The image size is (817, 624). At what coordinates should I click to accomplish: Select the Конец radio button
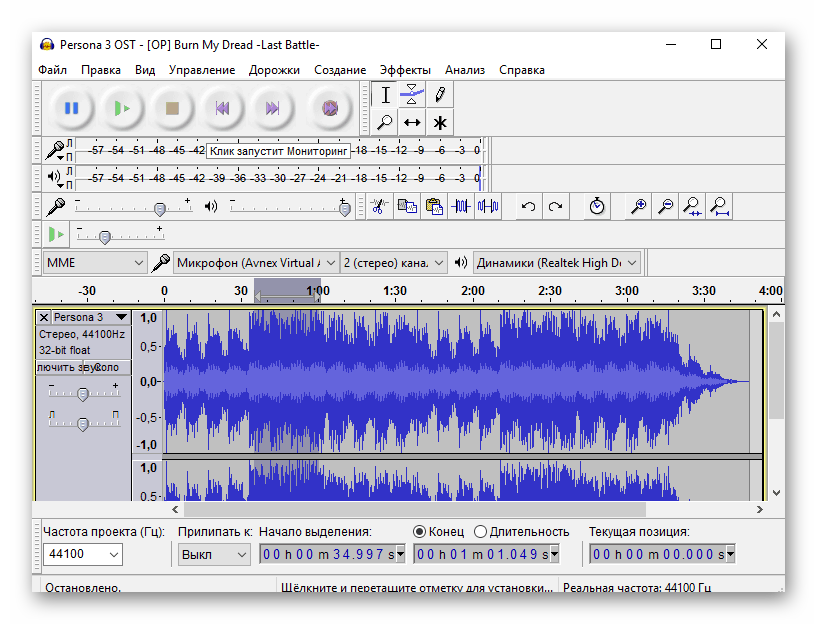tap(420, 532)
